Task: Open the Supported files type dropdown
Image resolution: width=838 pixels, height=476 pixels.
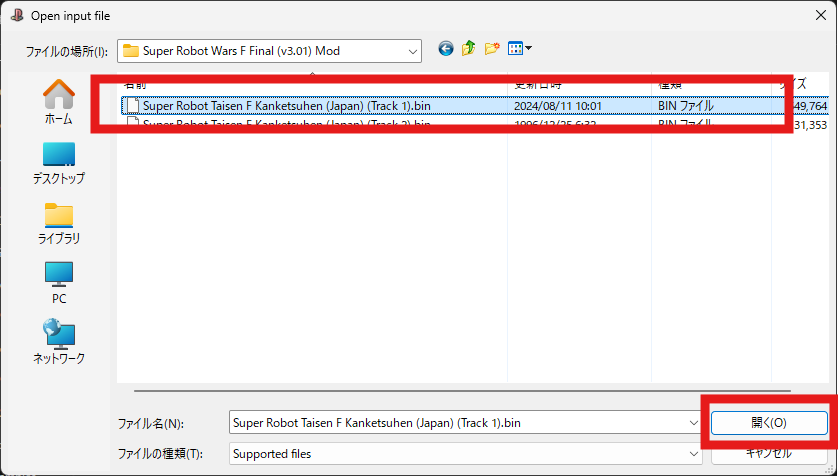Action: point(465,454)
